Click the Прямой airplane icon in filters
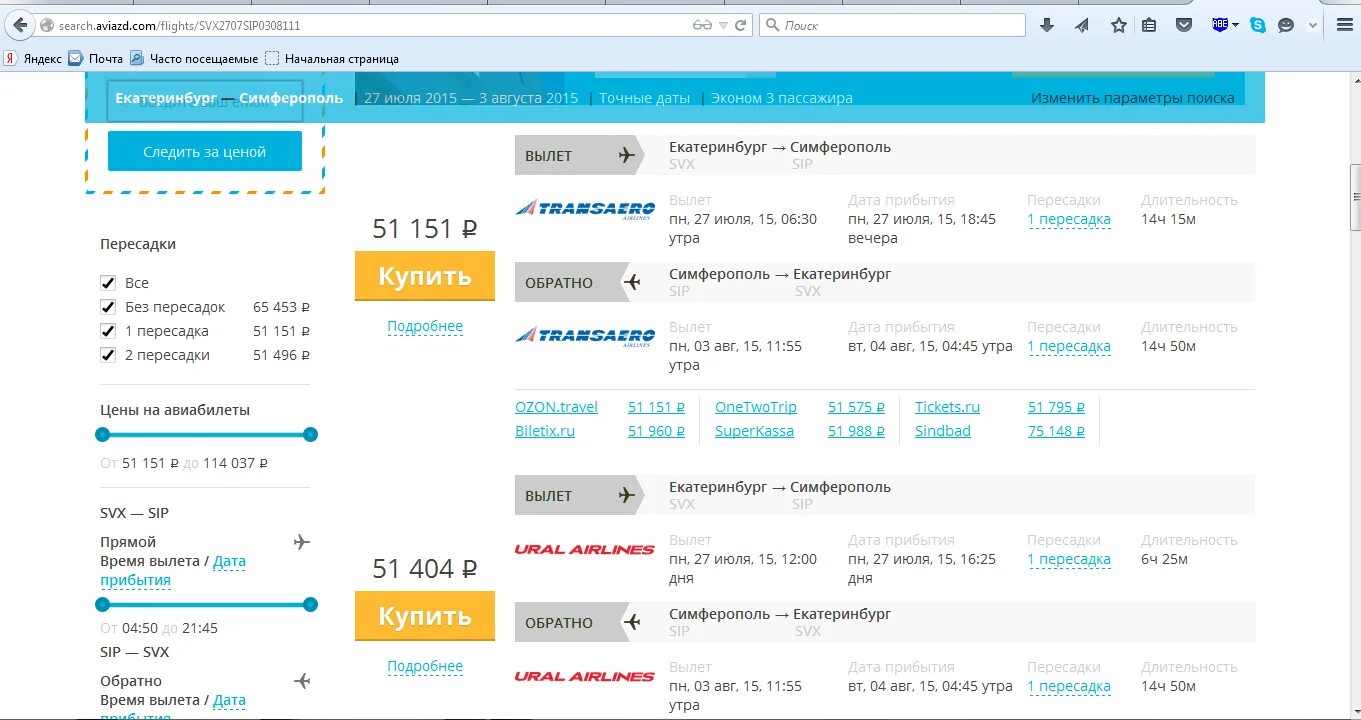Image resolution: width=1361 pixels, height=720 pixels. [x=302, y=542]
